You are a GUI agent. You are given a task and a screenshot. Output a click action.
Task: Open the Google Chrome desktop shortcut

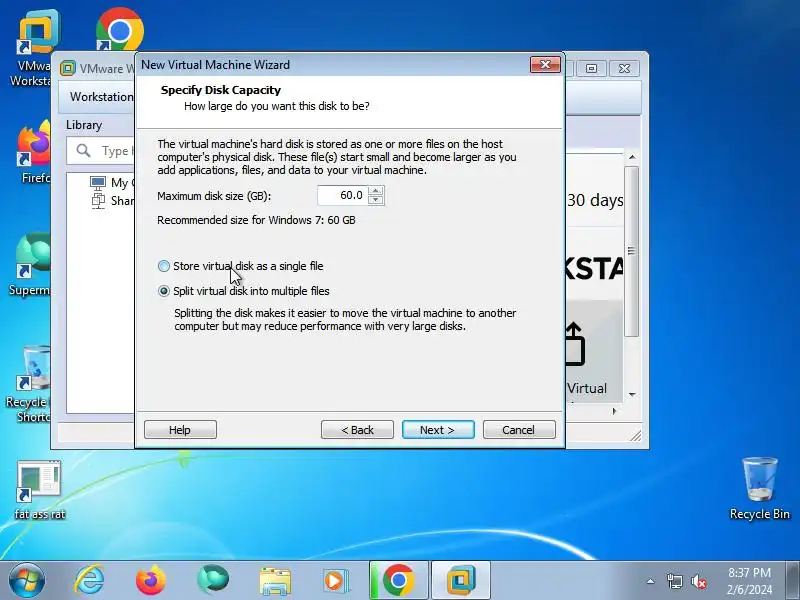[x=119, y=30]
